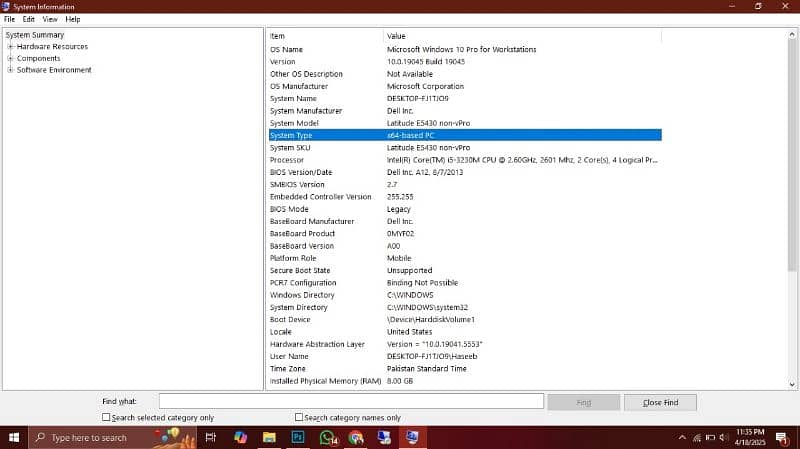
Task: Select the Installed Physical Memory (RAM) row
Action: click(465, 381)
